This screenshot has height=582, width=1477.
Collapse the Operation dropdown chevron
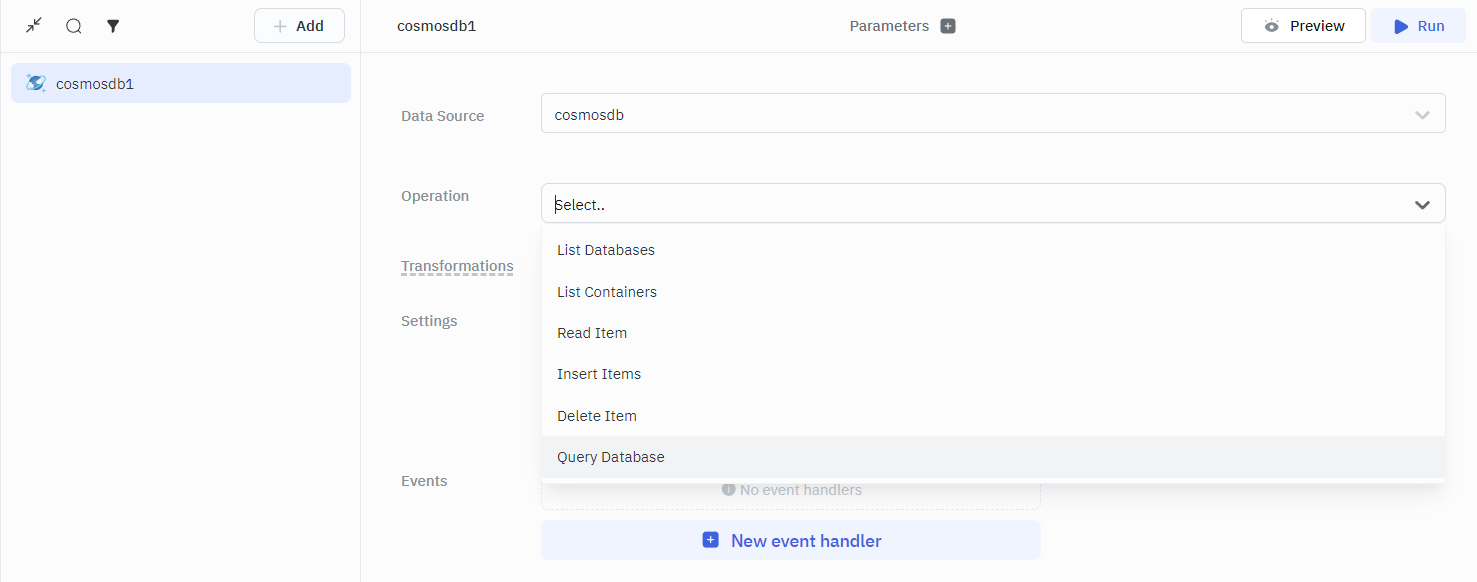[x=1422, y=204]
